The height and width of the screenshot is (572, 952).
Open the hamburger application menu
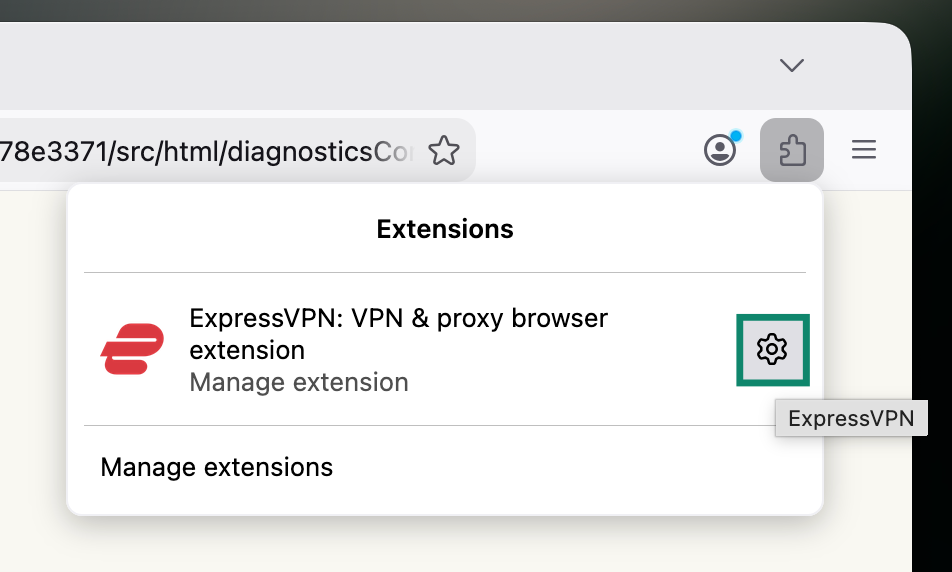[863, 149]
